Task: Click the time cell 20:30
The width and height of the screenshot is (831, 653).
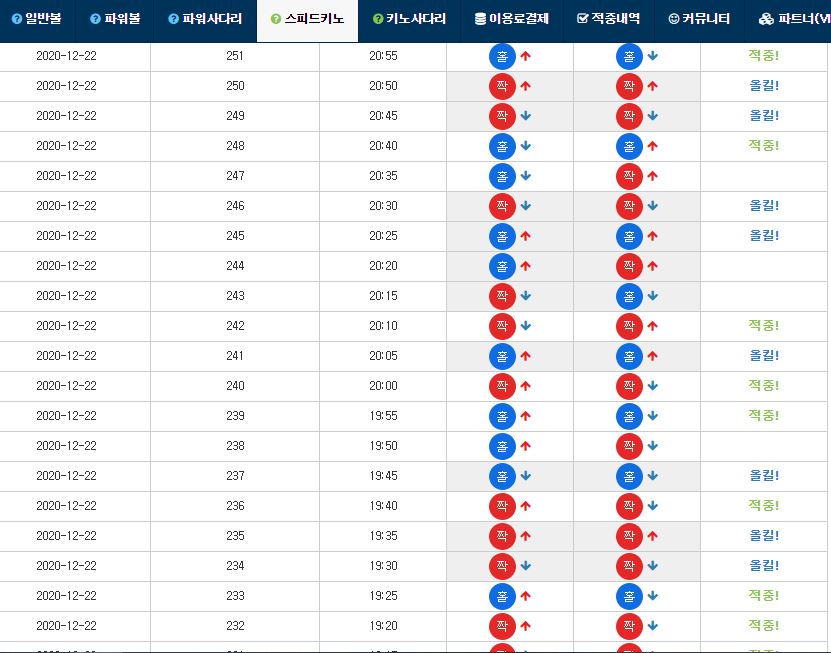Action: [383, 206]
